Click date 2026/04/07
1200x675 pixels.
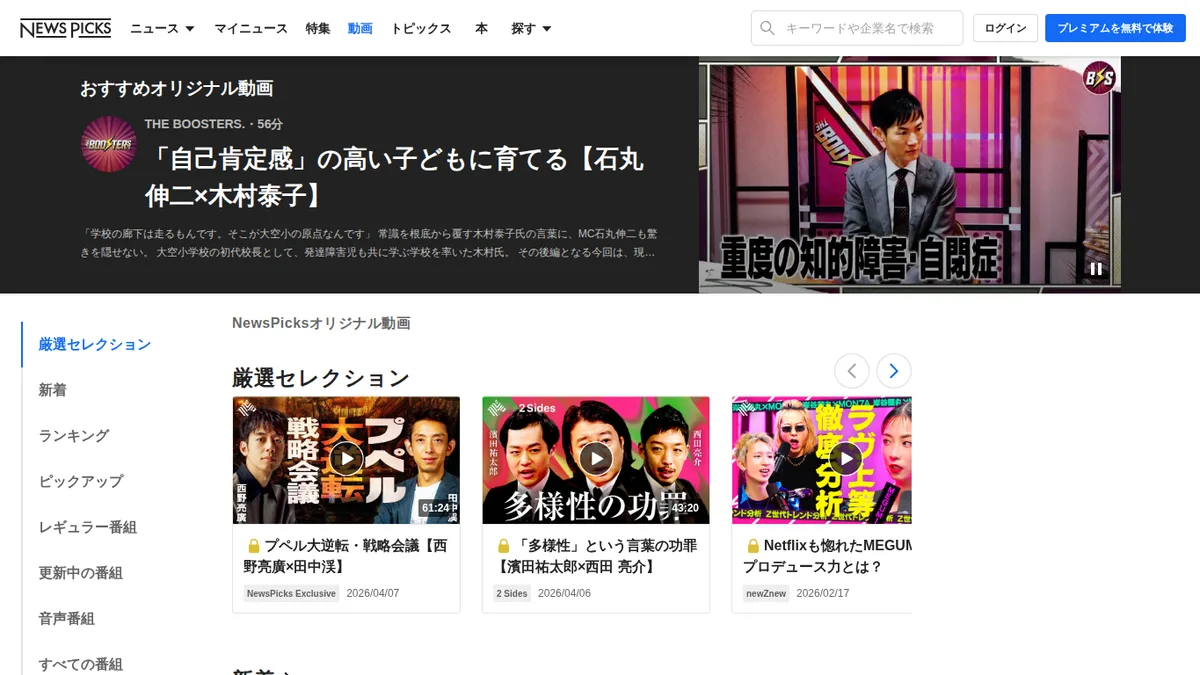(373, 593)
